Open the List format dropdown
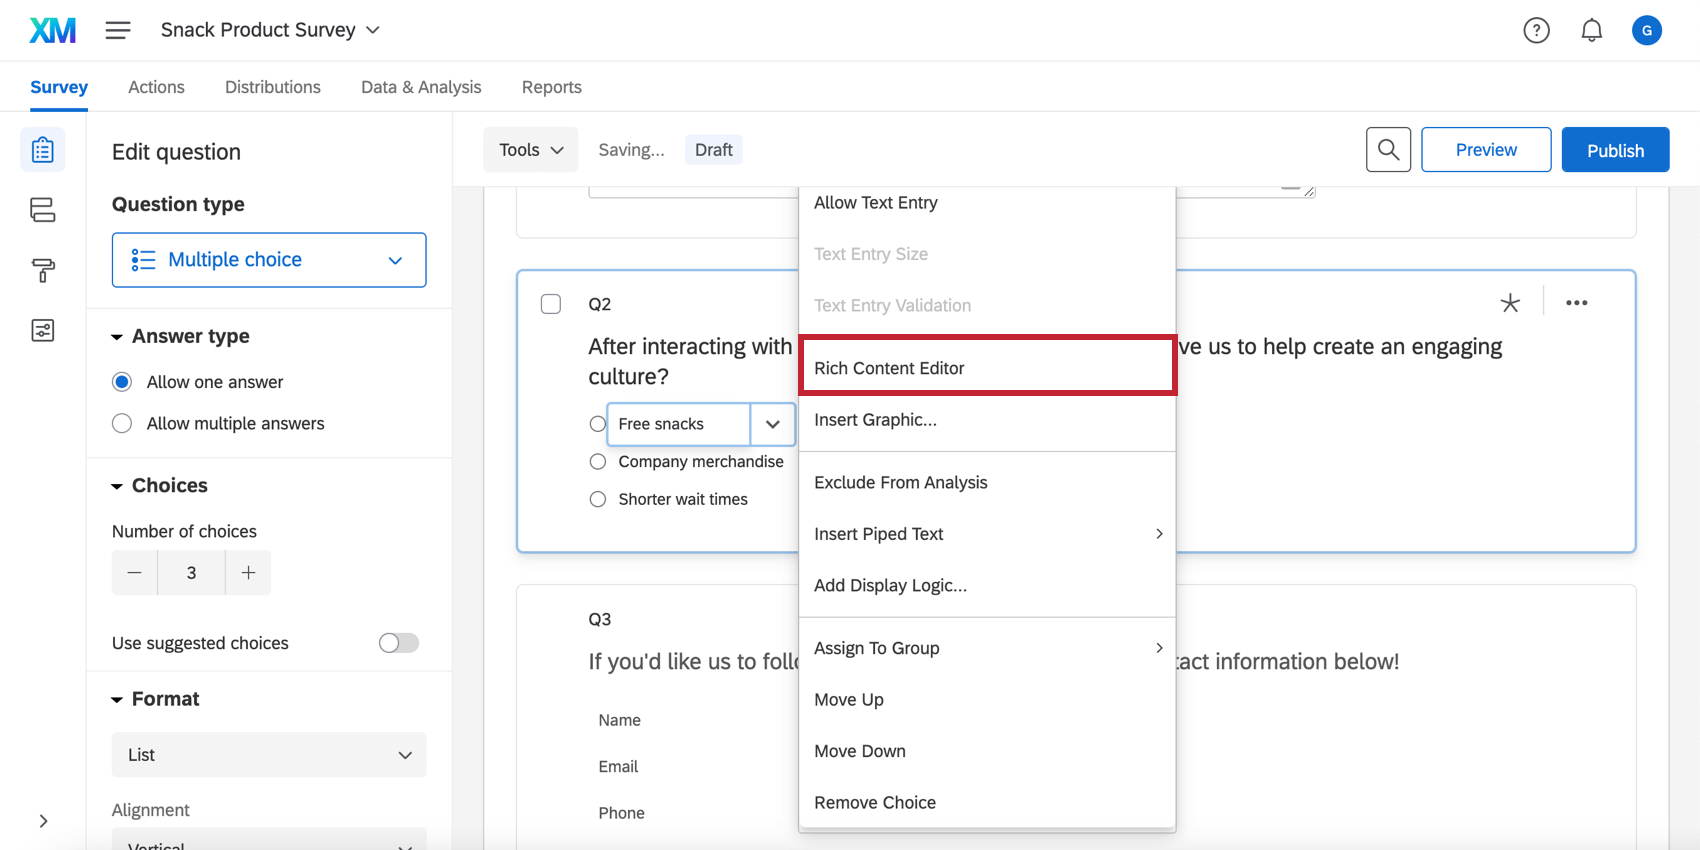 pos(269,755)
